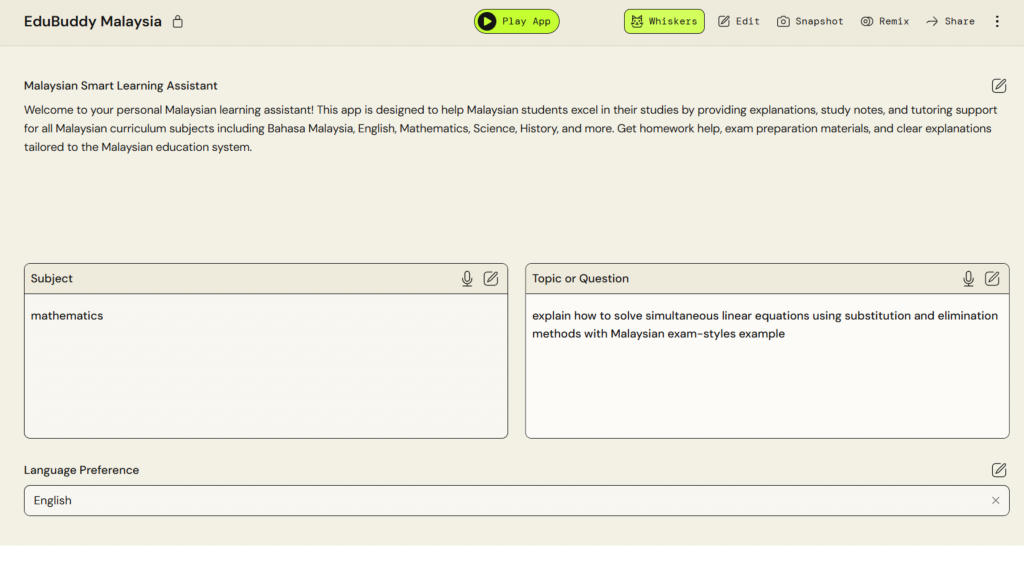
Task: Click the edit icon for Language Preference
Action: click(x=999, y=470)
